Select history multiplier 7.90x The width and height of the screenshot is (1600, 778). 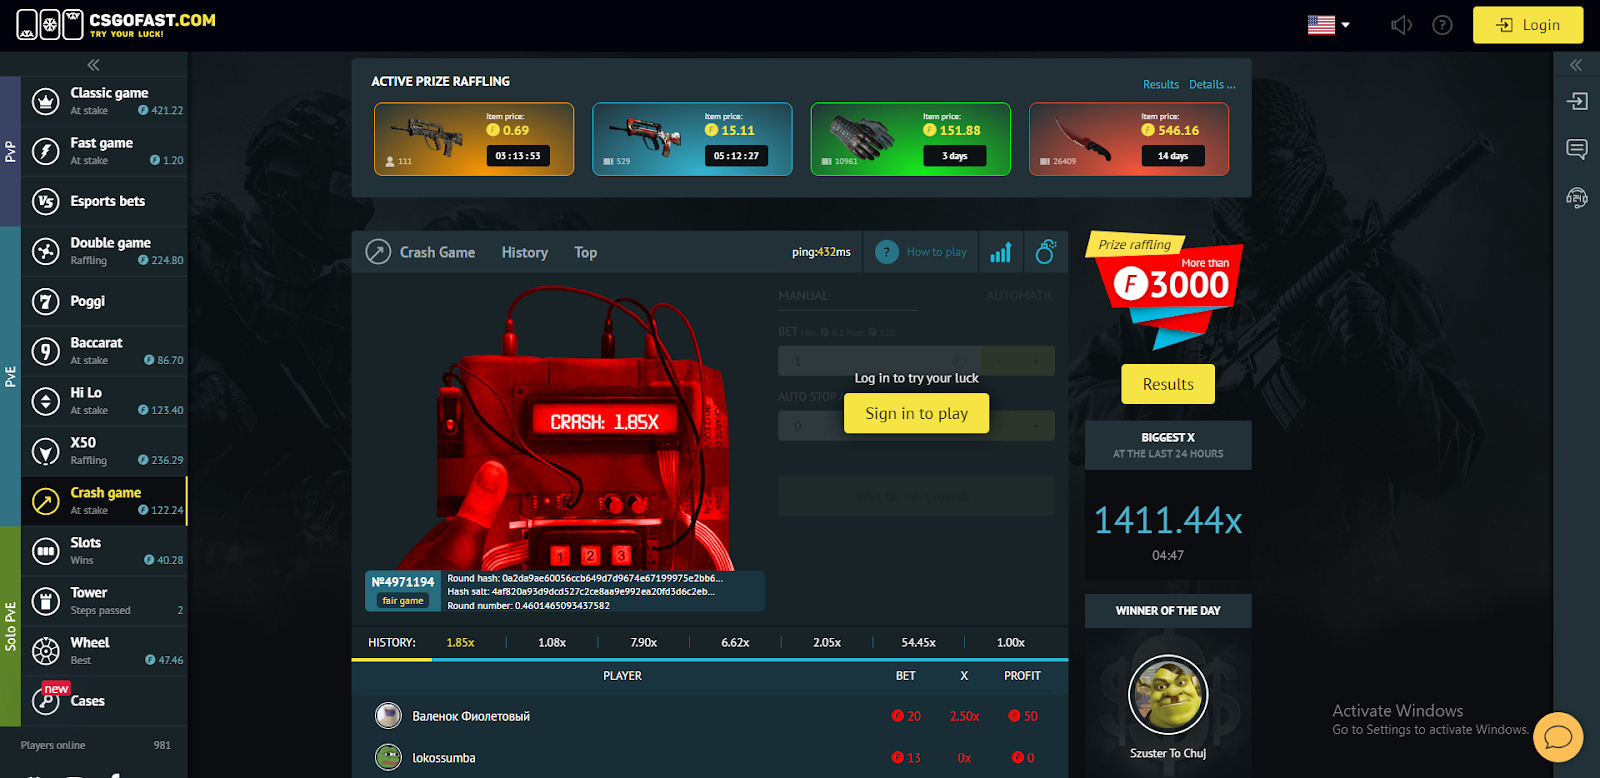point(644,643)
